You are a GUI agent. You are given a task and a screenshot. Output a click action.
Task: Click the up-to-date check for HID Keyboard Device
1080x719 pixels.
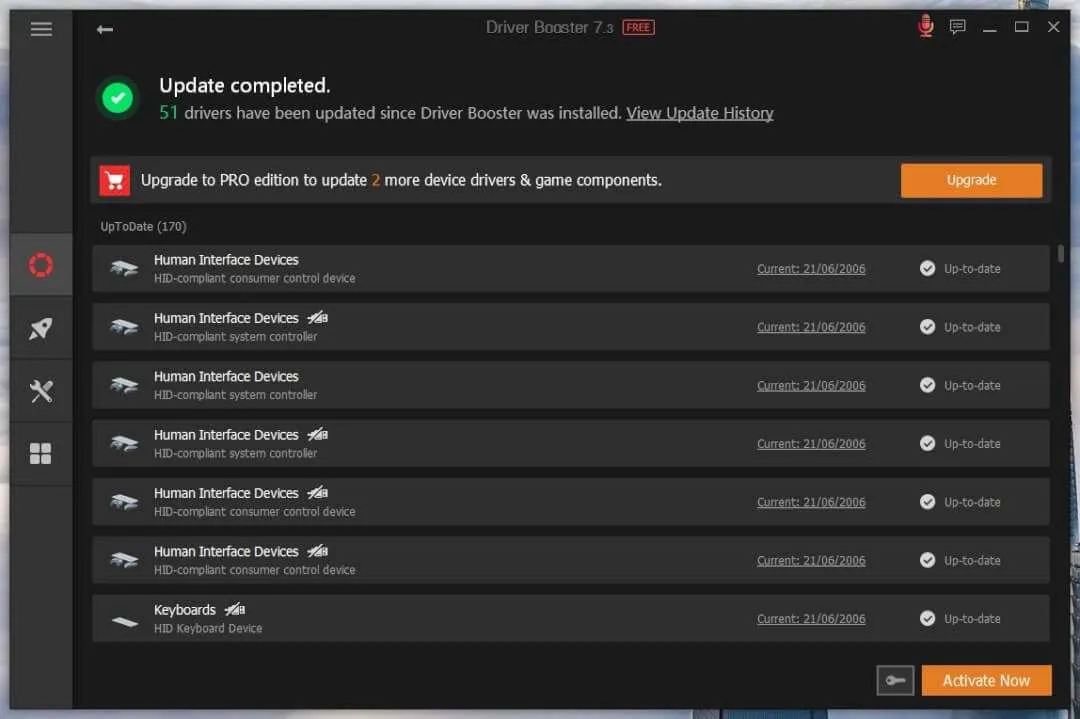tap(928, 618)
